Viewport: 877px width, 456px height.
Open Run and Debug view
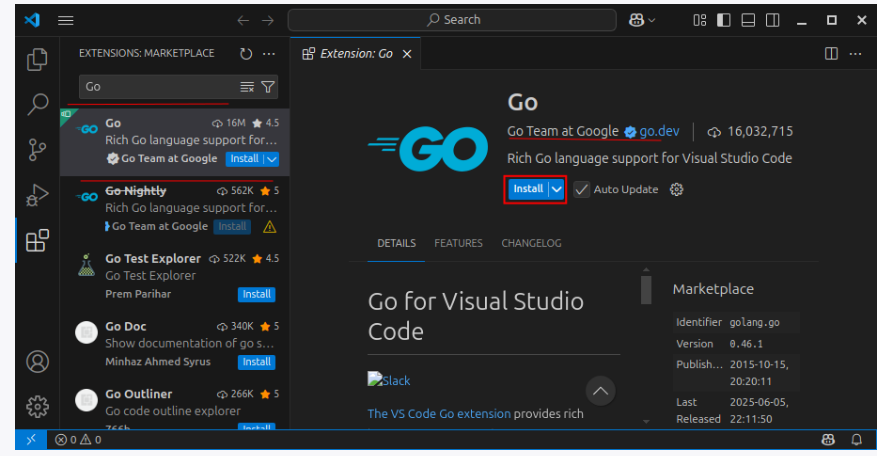37,195
